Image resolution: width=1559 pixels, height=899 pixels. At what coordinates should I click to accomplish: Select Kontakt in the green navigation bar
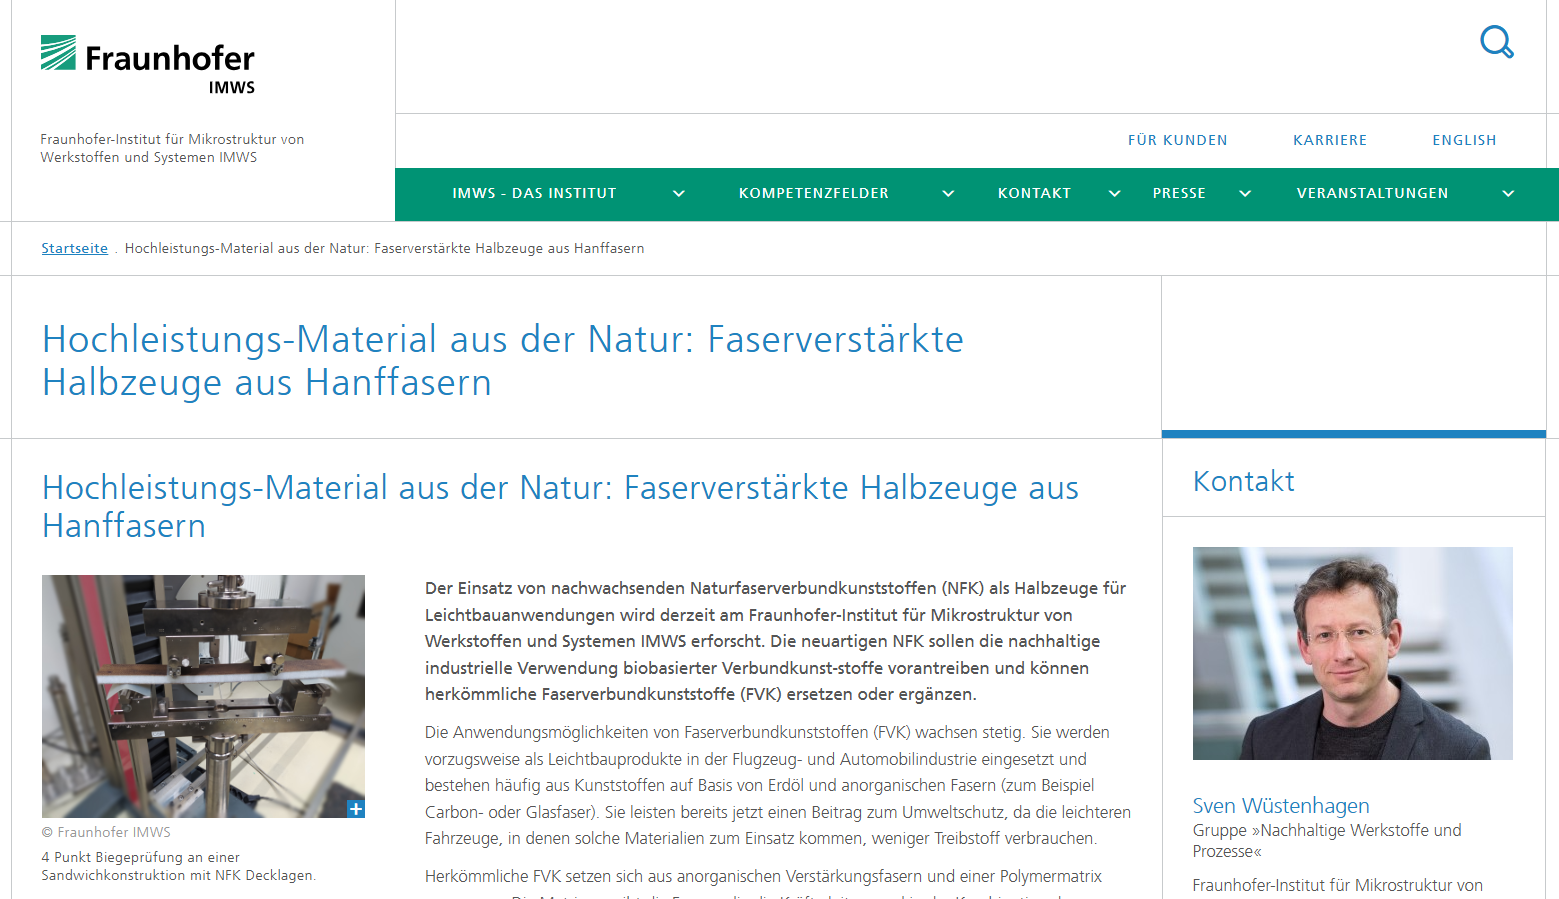coord(1034,194)
